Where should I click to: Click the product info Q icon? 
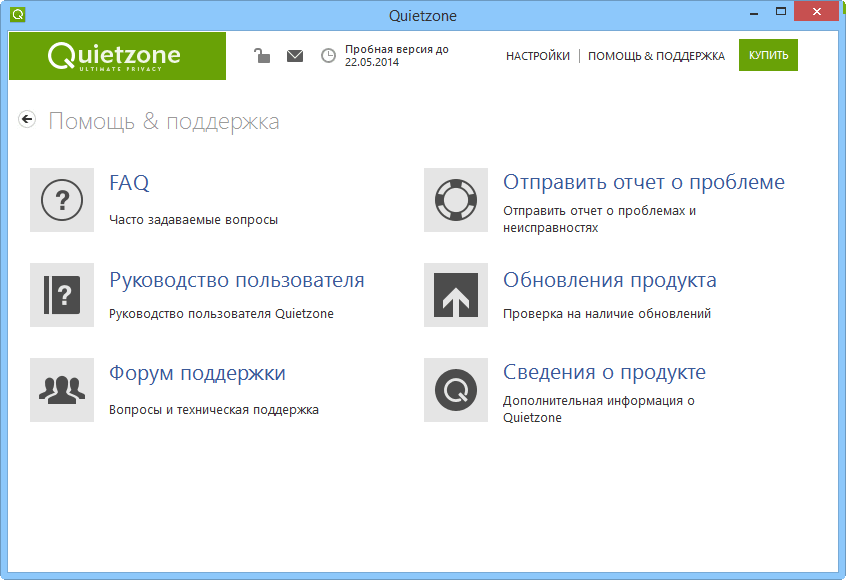point(456,390)
